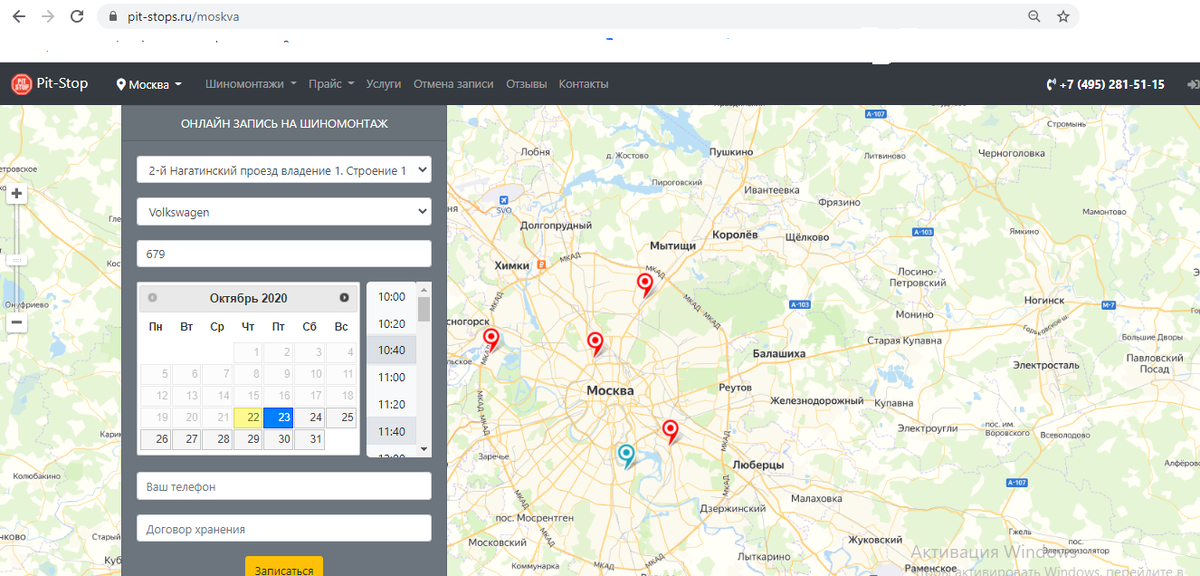Click the Записаться button
This screenshot has width=1200, height=576.
click(x=284, y=568)
